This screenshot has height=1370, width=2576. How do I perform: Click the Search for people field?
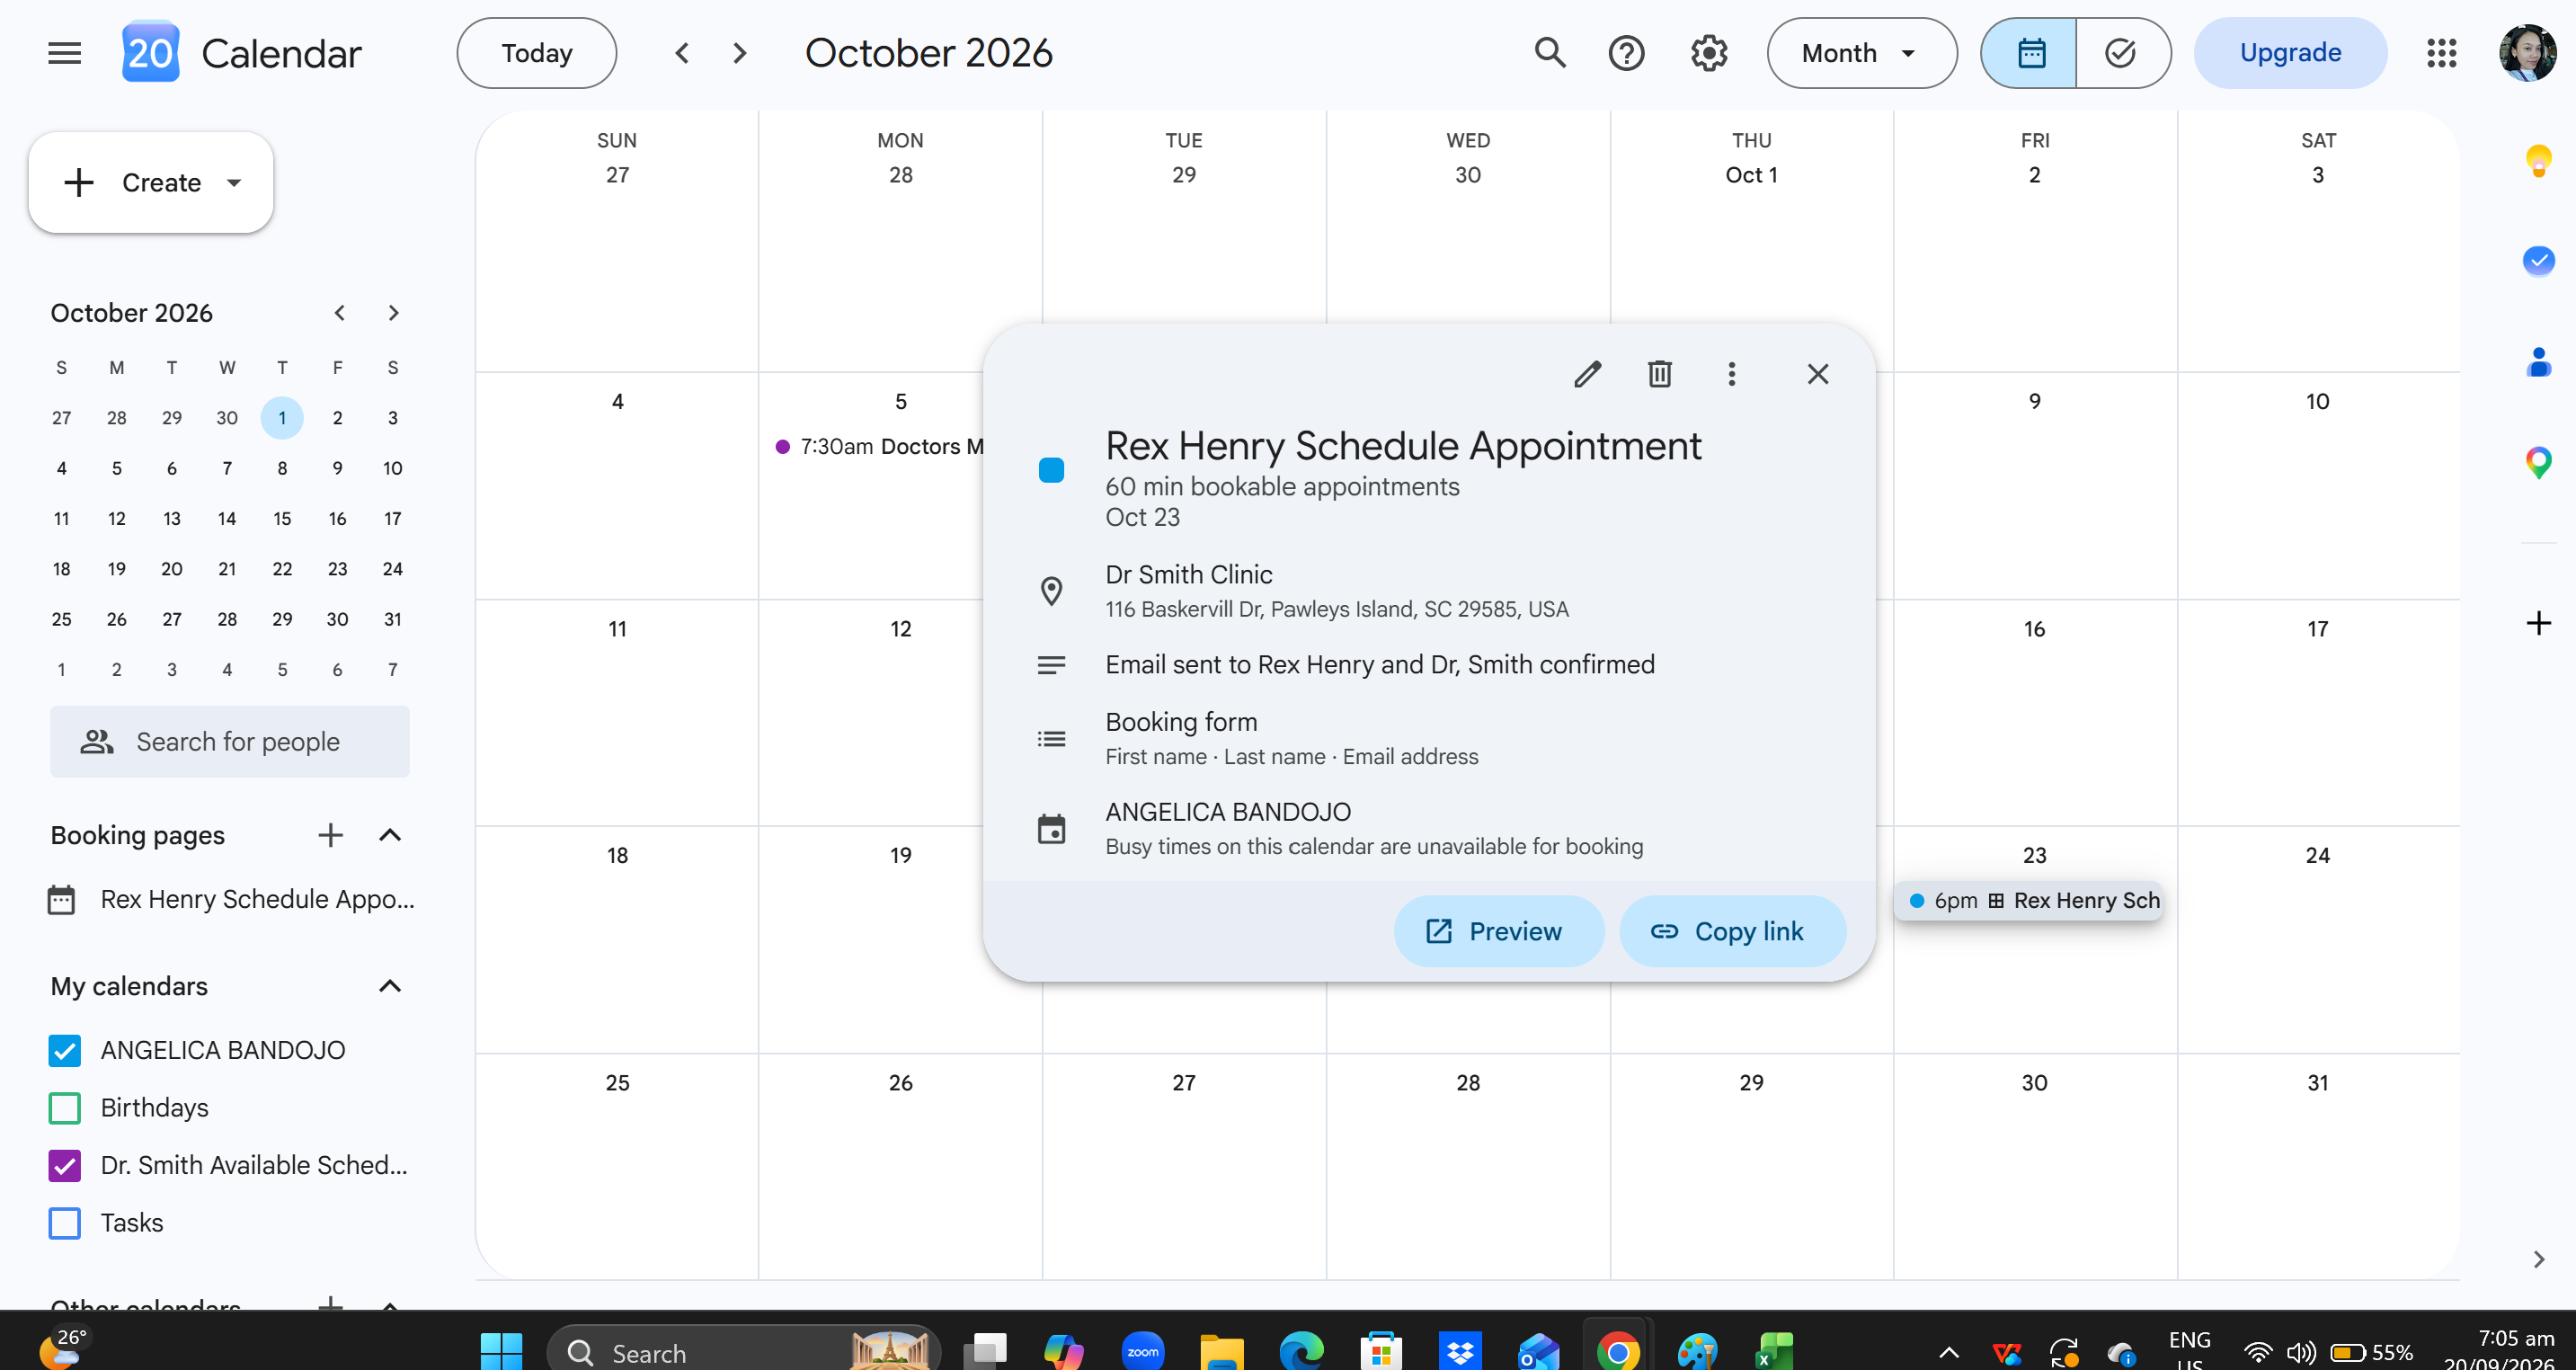[230, 742]
